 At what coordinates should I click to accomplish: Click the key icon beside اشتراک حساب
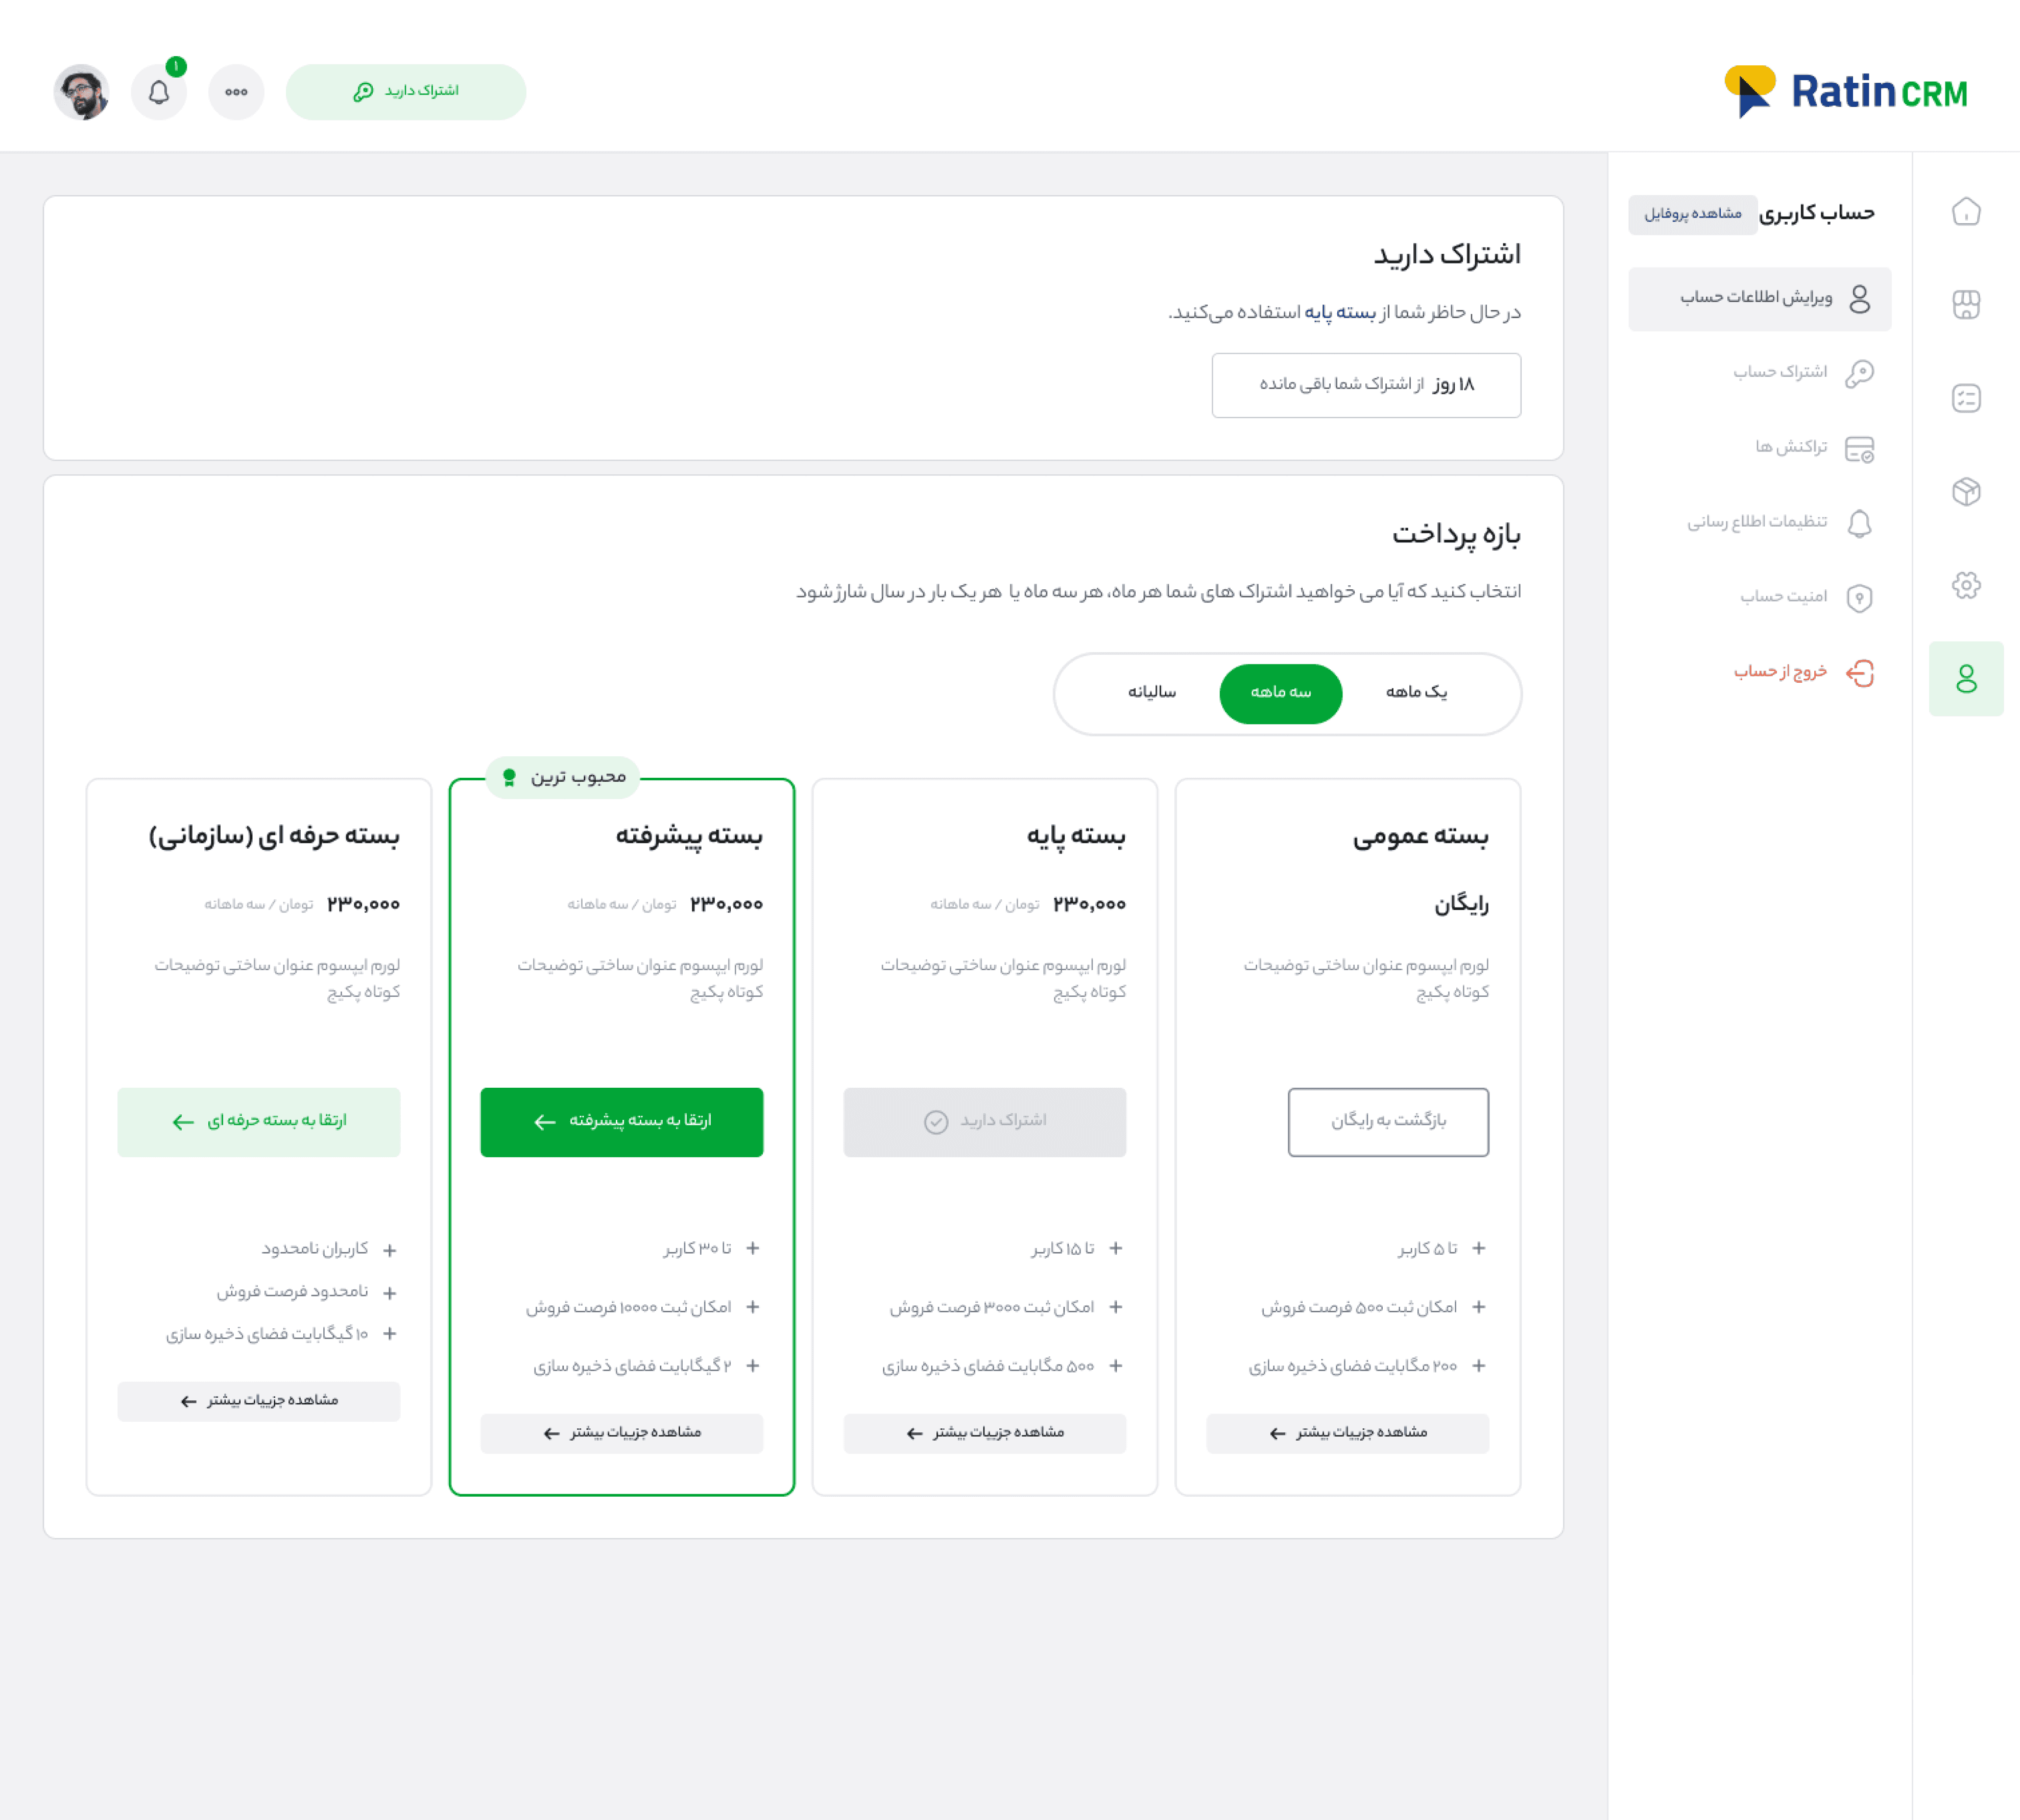click(x=1860, y=373)
